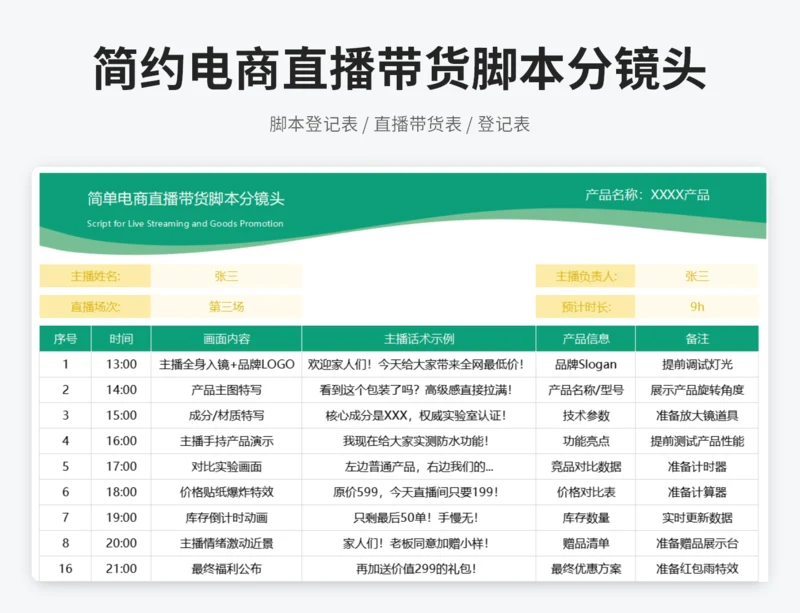The height and width of the screenshot is (613, 800).
Task: Click the script cell 原价599，今天直播间只要199
Action: [x=419, y=492]
